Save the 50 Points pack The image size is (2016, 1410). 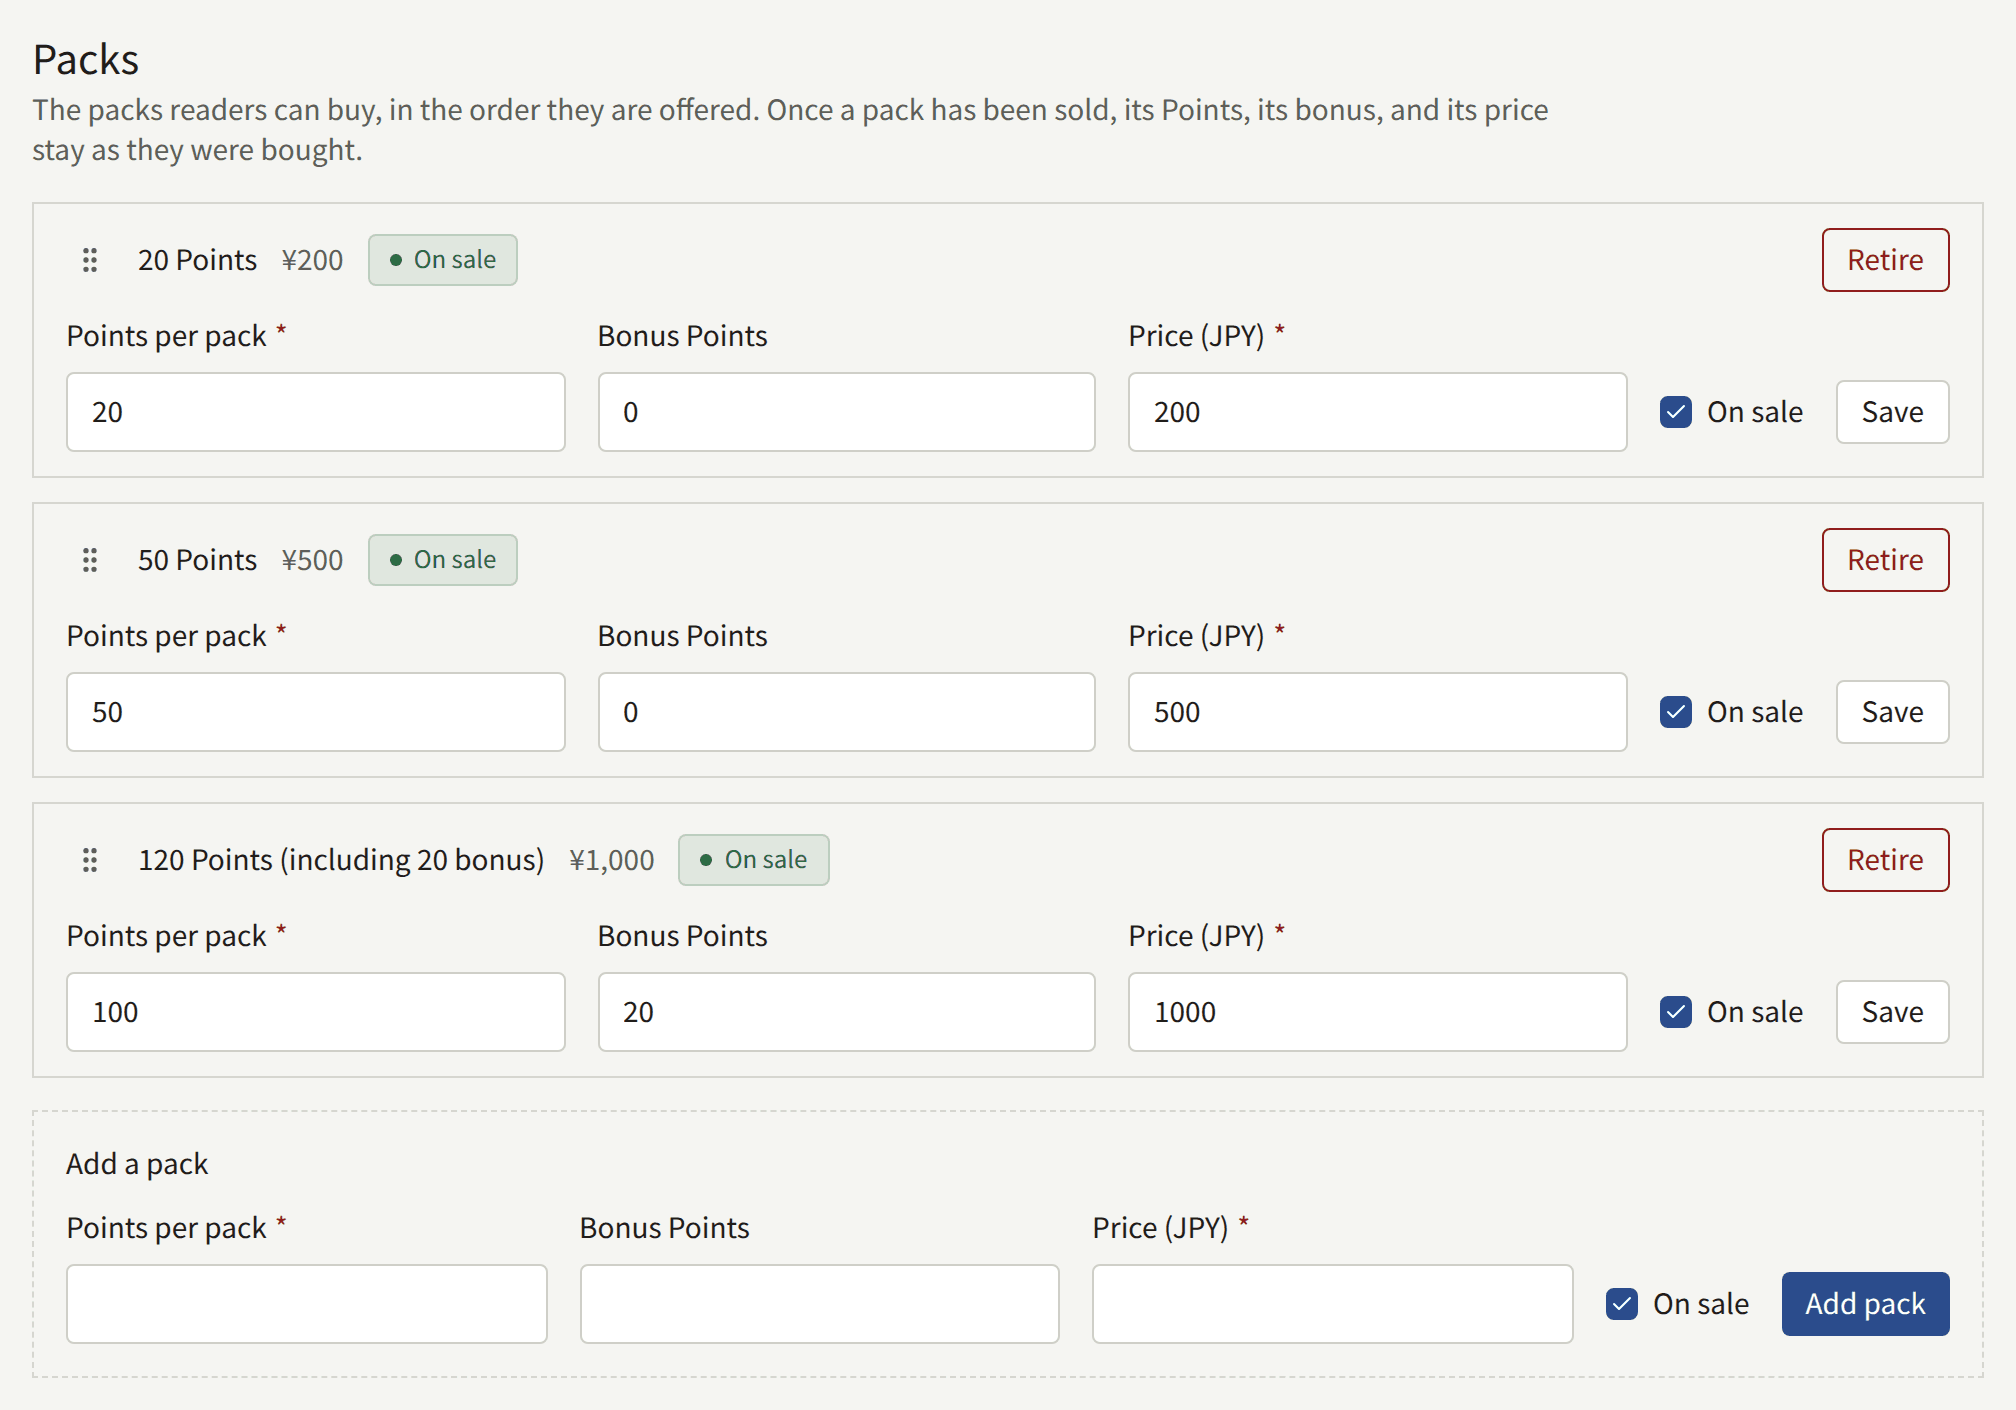[x=1892, y=712]
